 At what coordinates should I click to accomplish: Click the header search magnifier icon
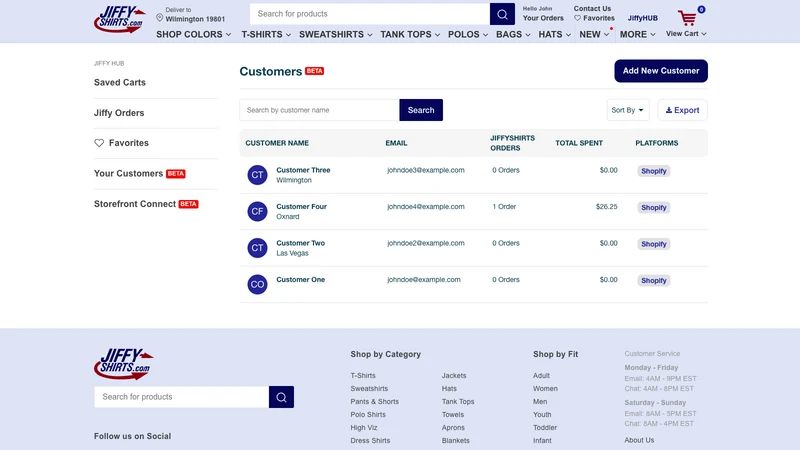coord(502,14)
